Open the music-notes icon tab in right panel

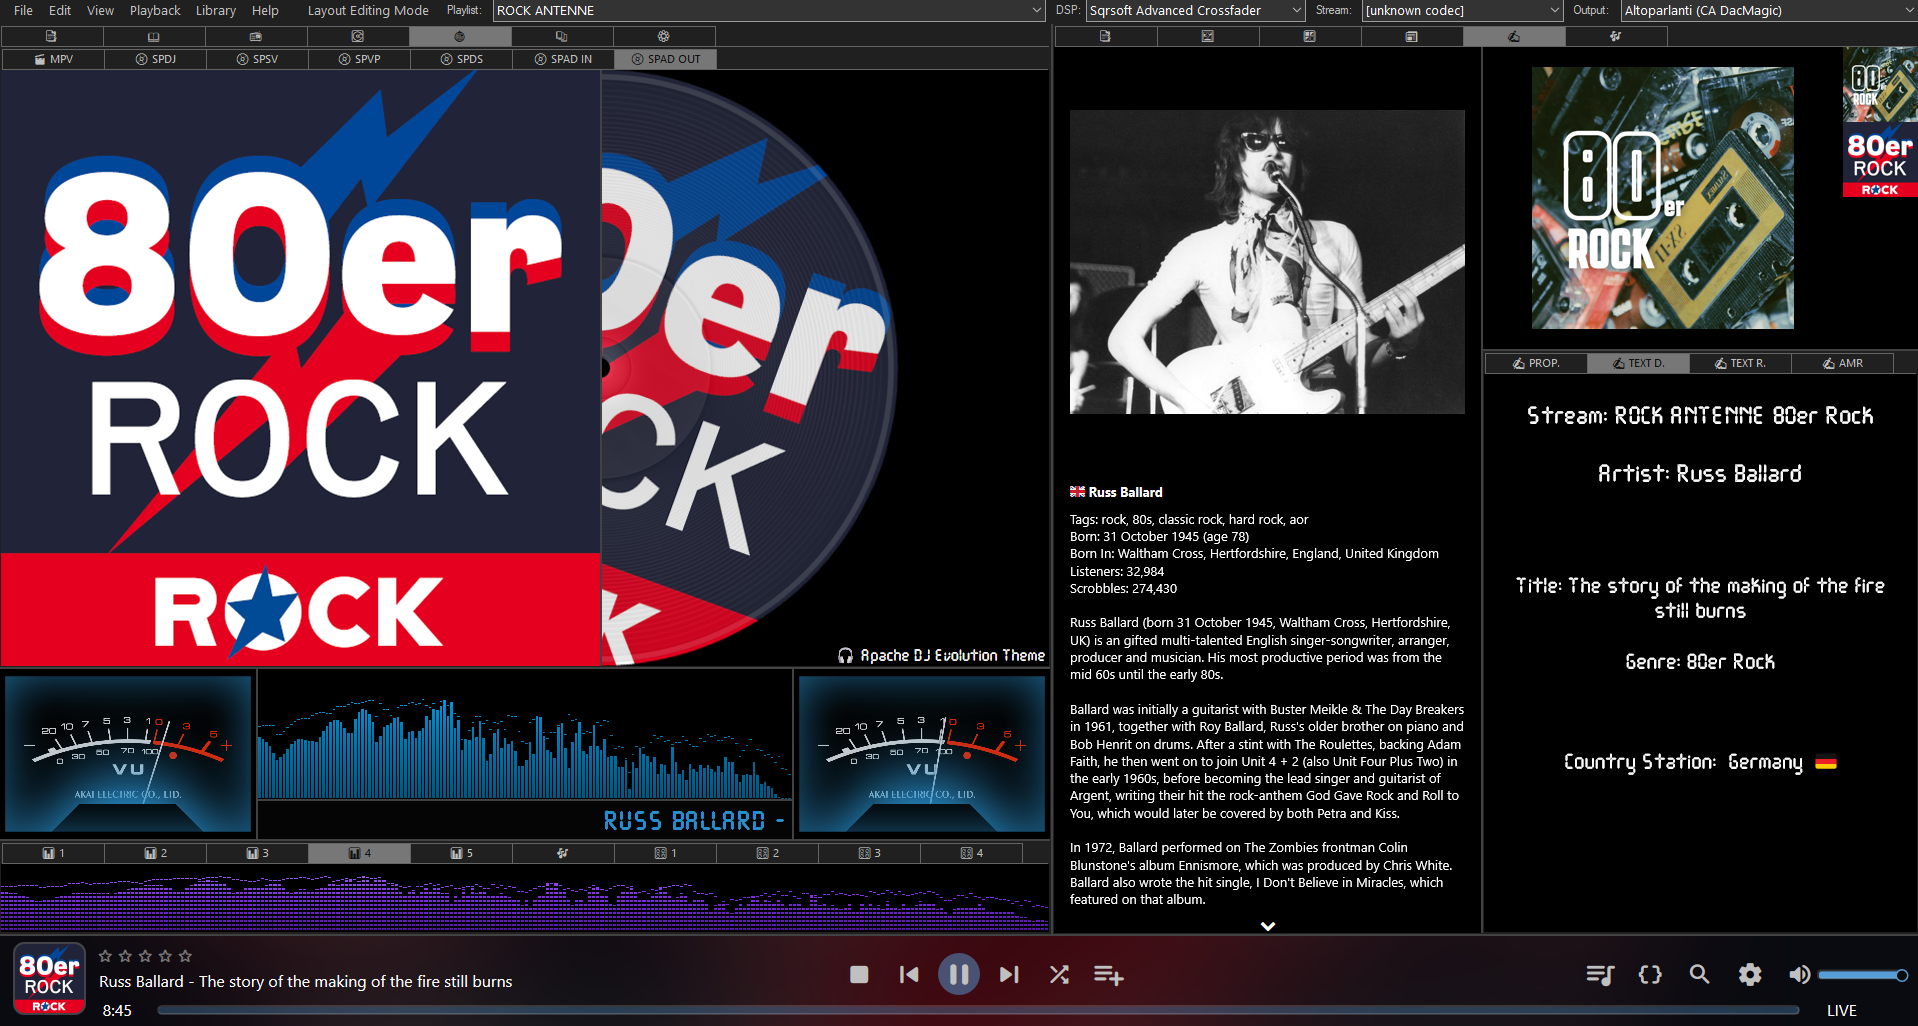pos(1616,36)
